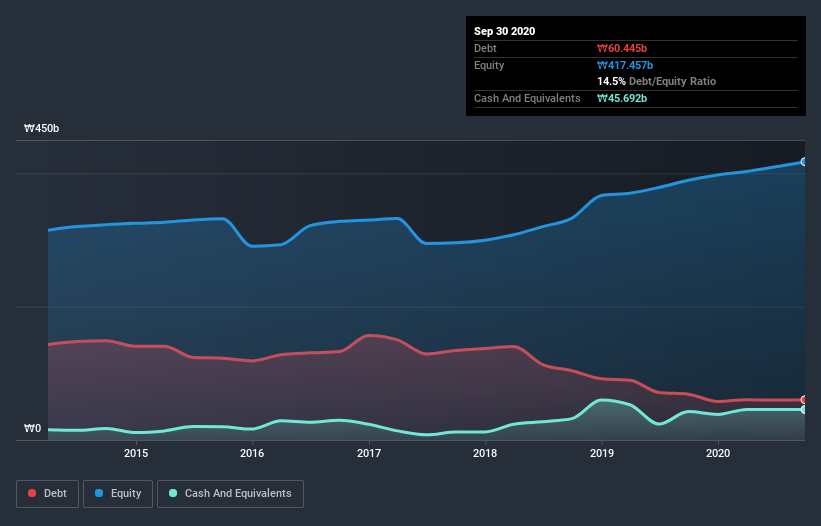This screenshot has width=821, height=526.
Task: Click the 2016 x-axis label
Action: (x=252, y=453)
